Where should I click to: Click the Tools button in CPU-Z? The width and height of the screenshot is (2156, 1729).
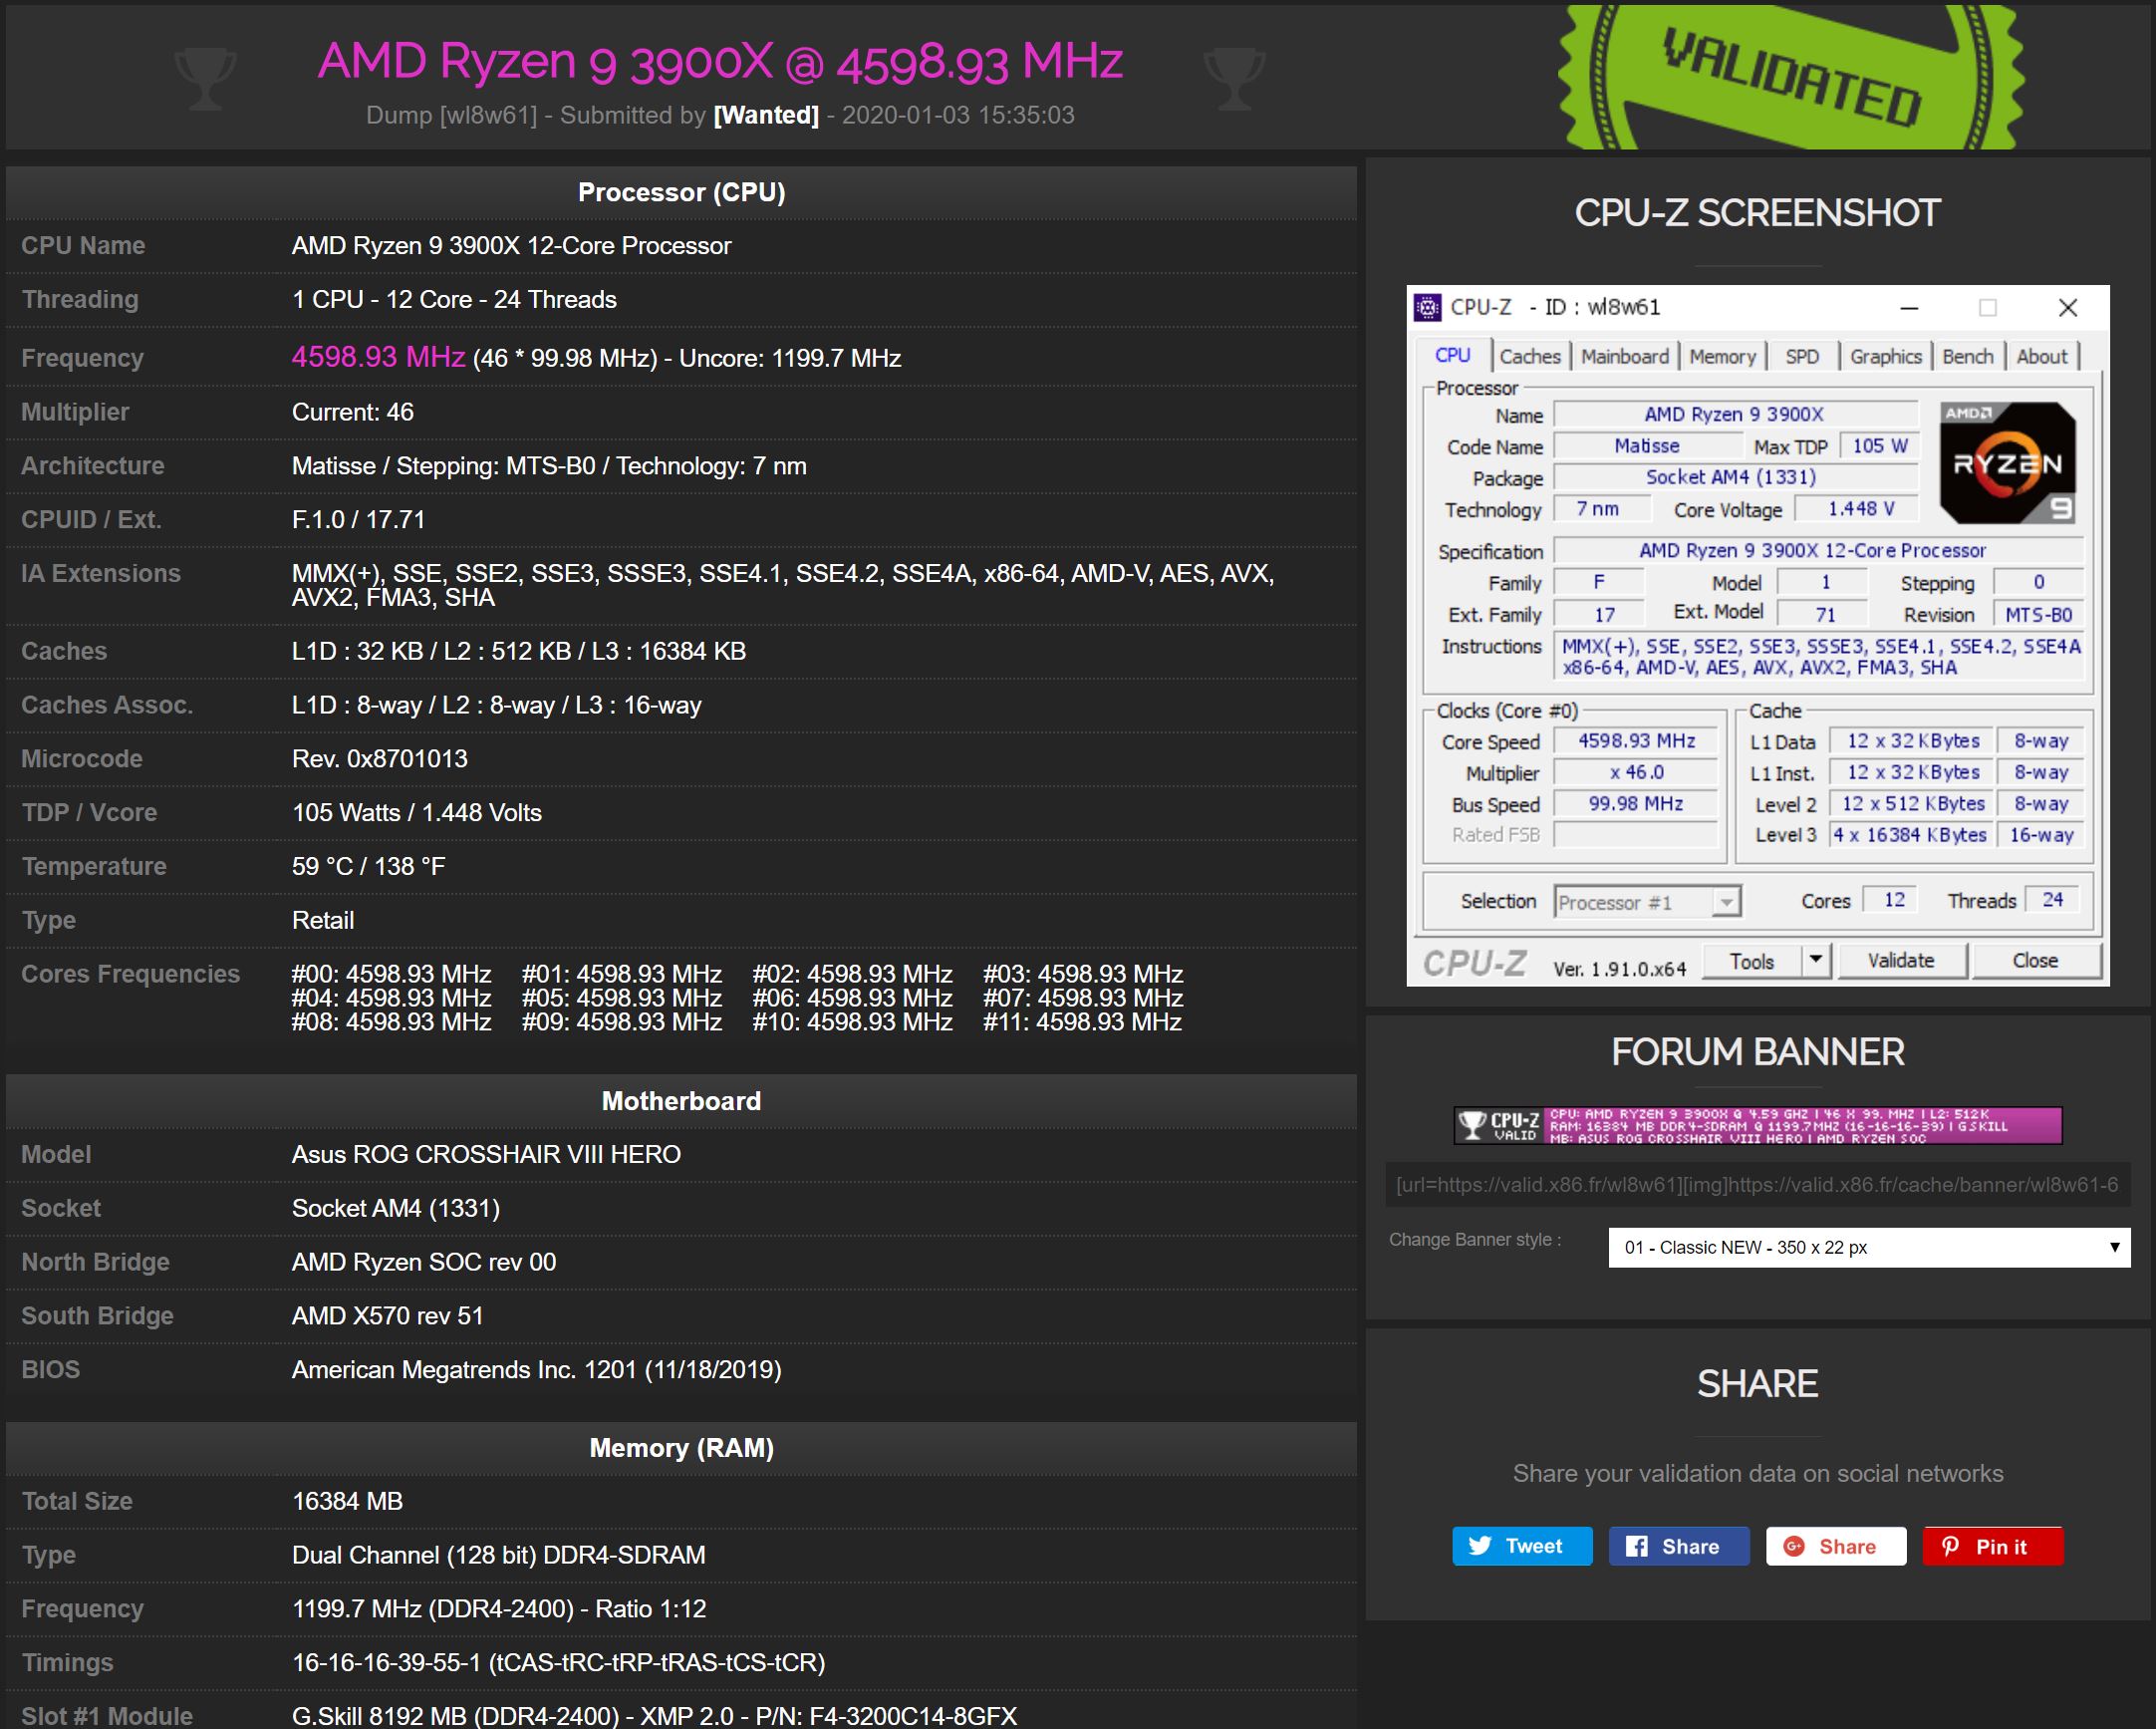(x=1752, y=960)
